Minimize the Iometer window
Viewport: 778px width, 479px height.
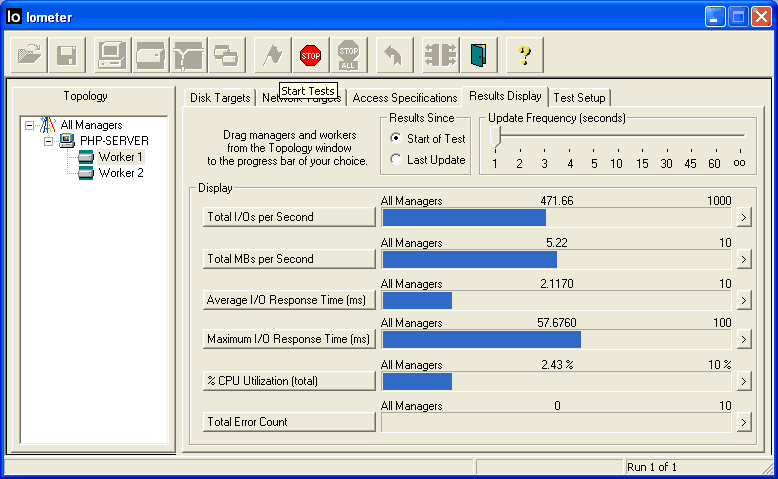pyautogui.click(x=714, y=17)
